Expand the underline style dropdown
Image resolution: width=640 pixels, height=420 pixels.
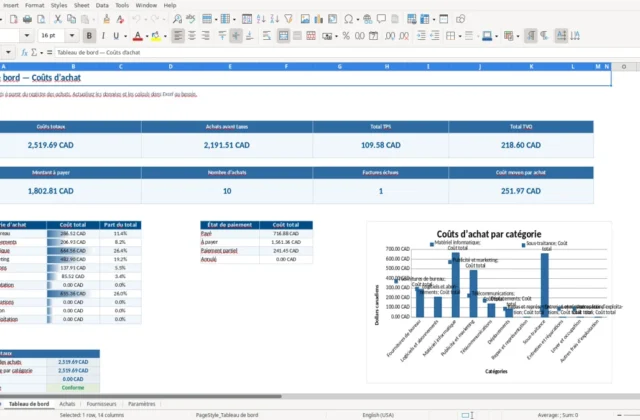(x=125, y=36)
